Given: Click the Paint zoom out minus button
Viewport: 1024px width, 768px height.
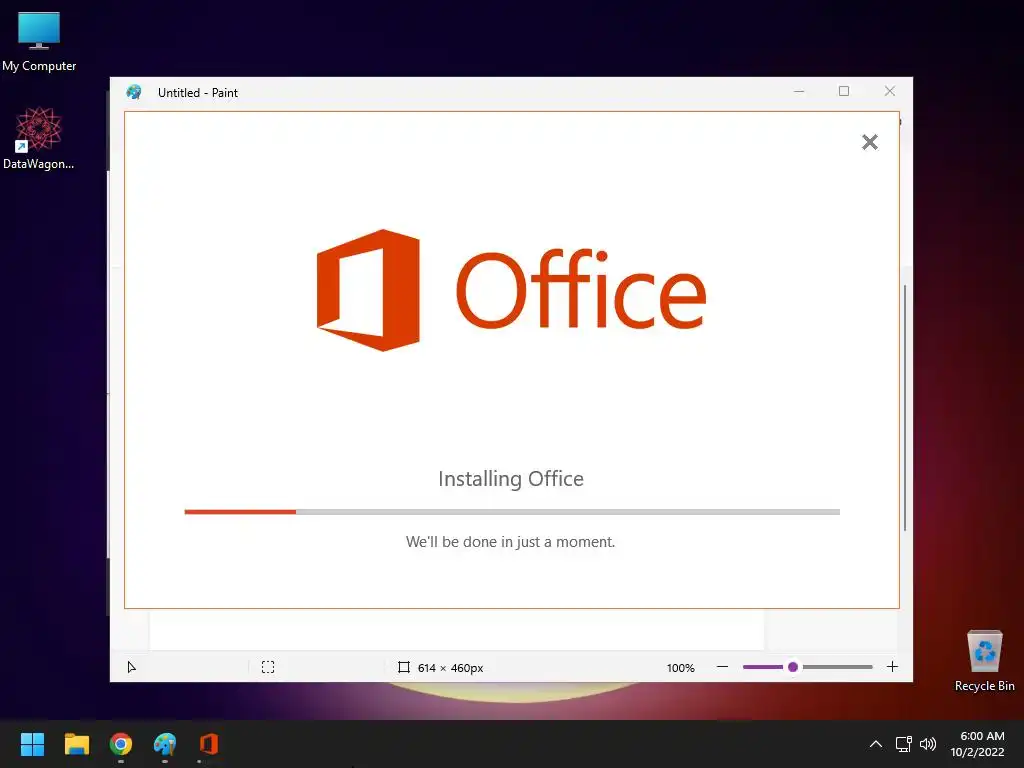Looking at the screenshot, I should (722, 667).
